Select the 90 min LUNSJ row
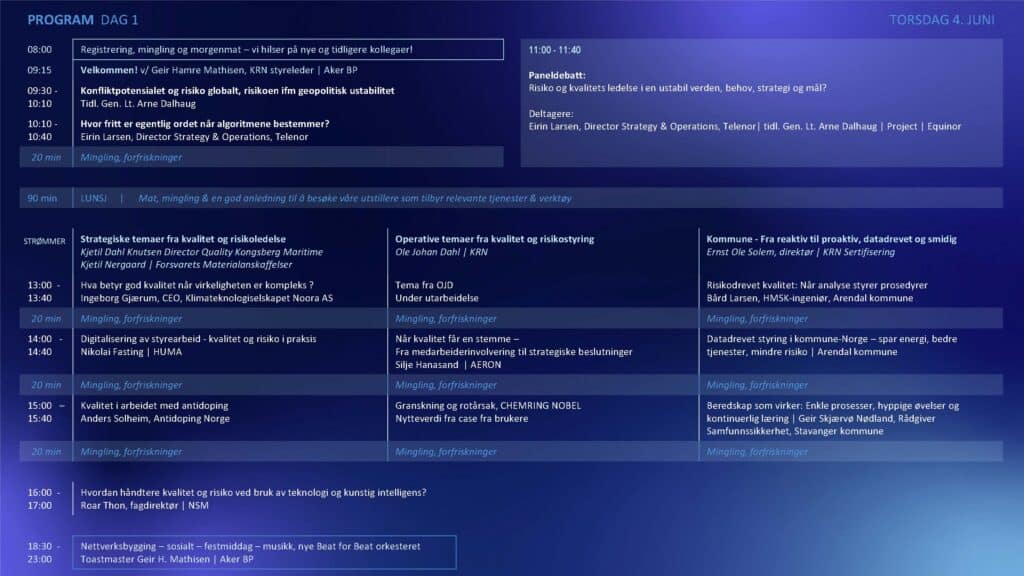1024x576 pixels. [511, 198]
